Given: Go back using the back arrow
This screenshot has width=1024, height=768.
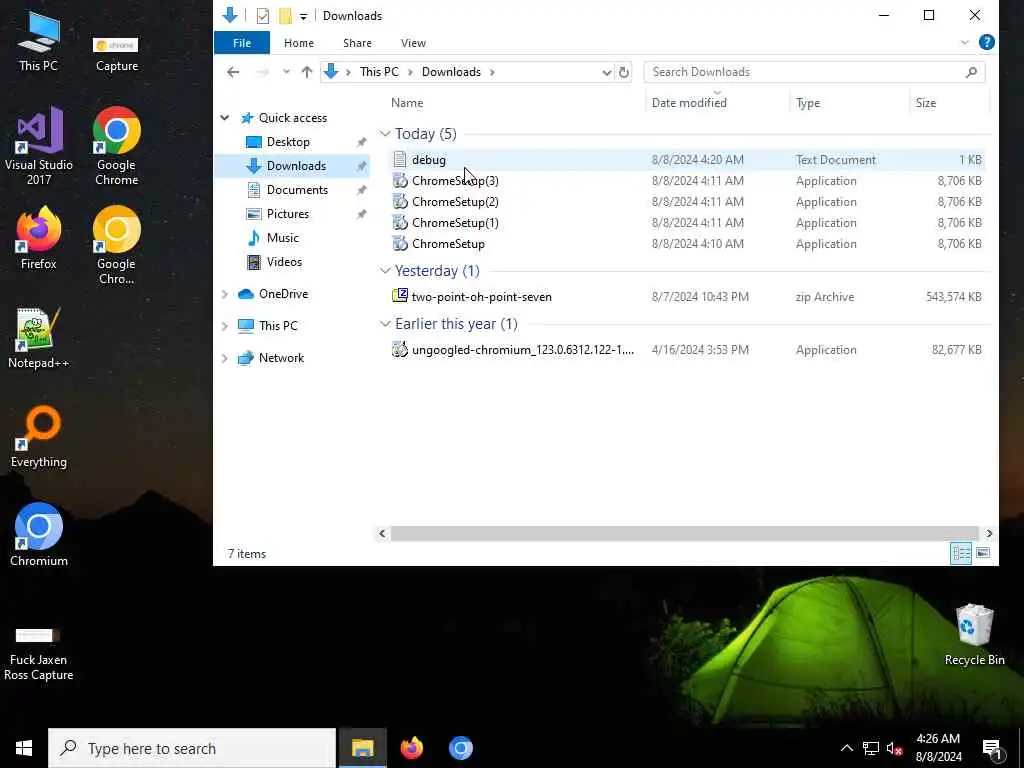Looking at the screenshot, I should tap(233, 72).
